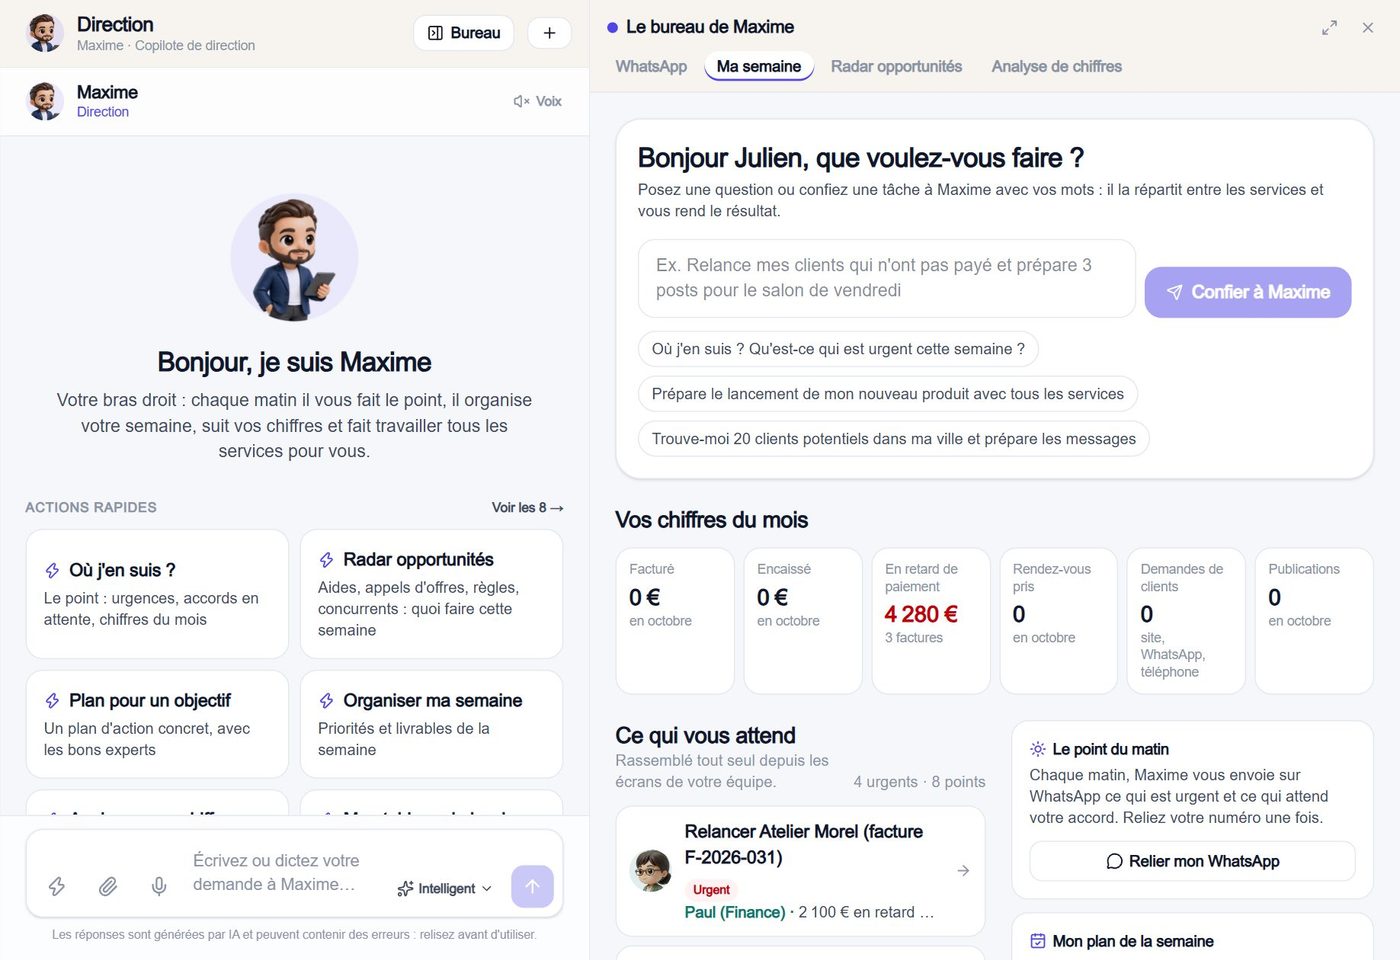The image size is (1400, 960).
Task: Click the Encaissé stat card
Action: (x=803, y=620)
